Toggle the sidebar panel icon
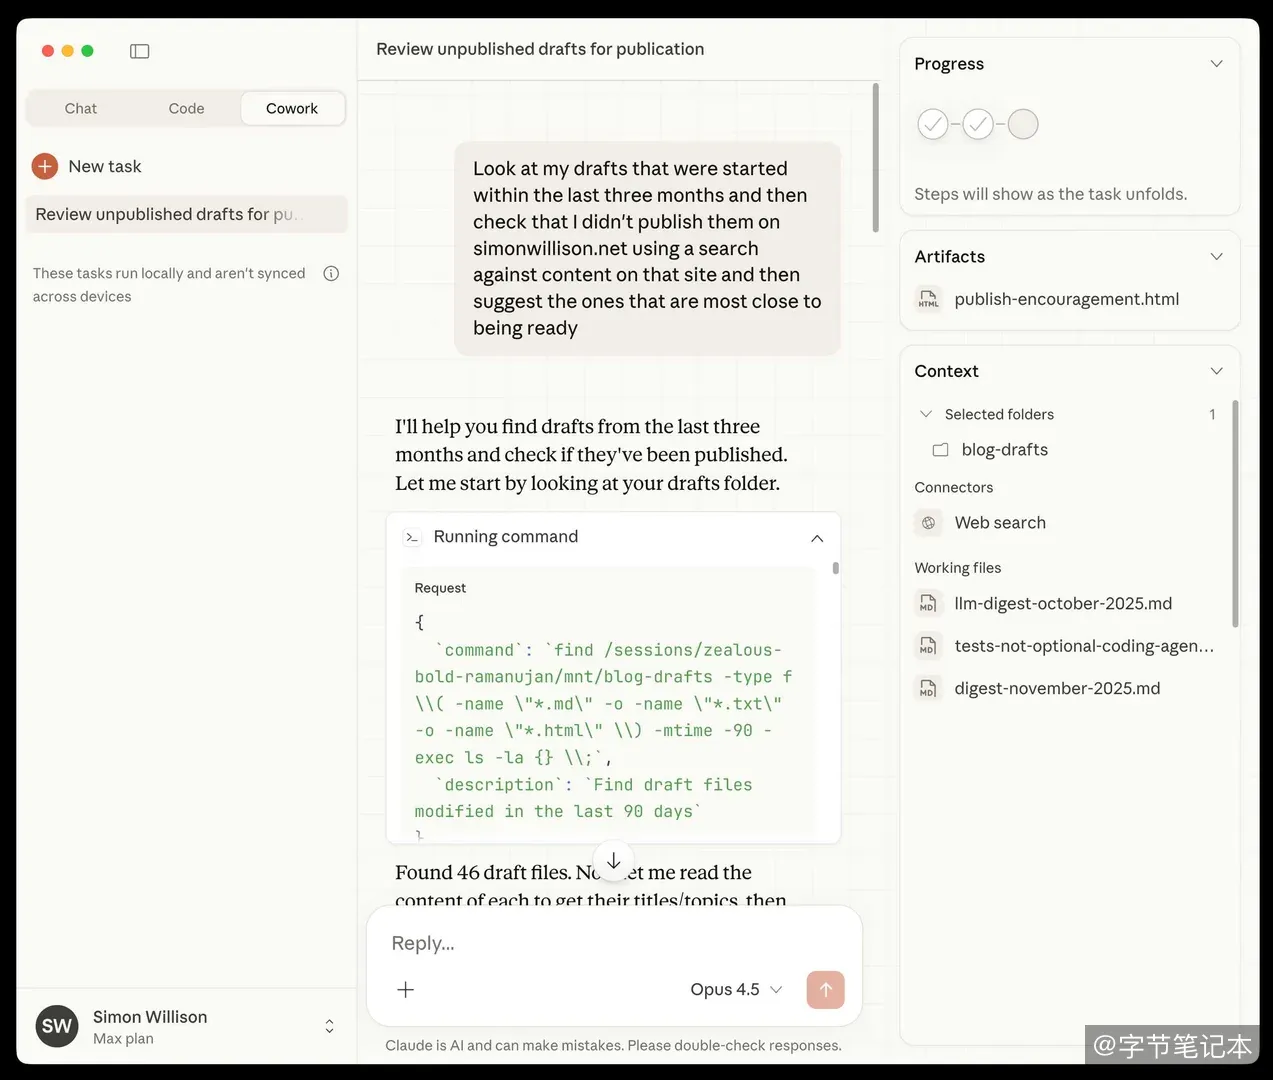Viewport: 1273px width, 1080px height. click(140, 51)
